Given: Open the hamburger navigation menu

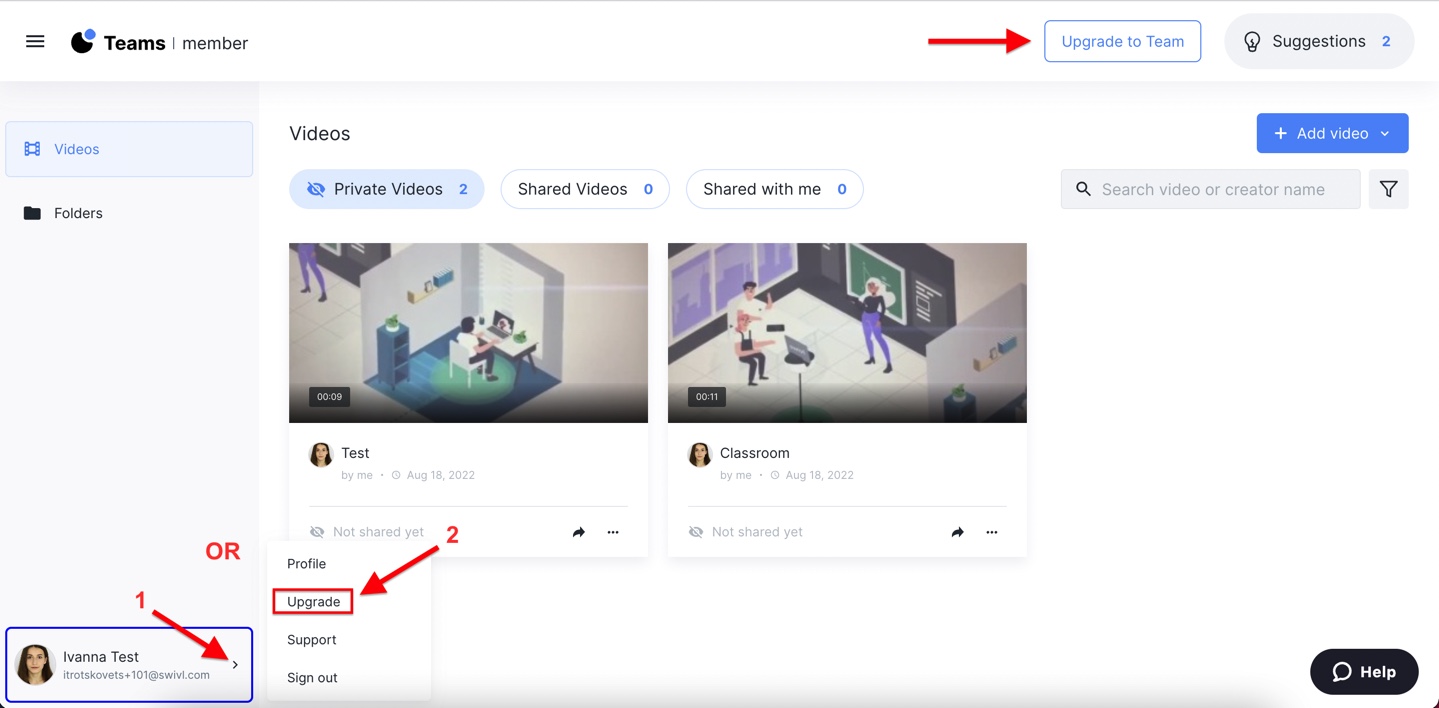Looking at the screenshot, I should coord(35,42).
